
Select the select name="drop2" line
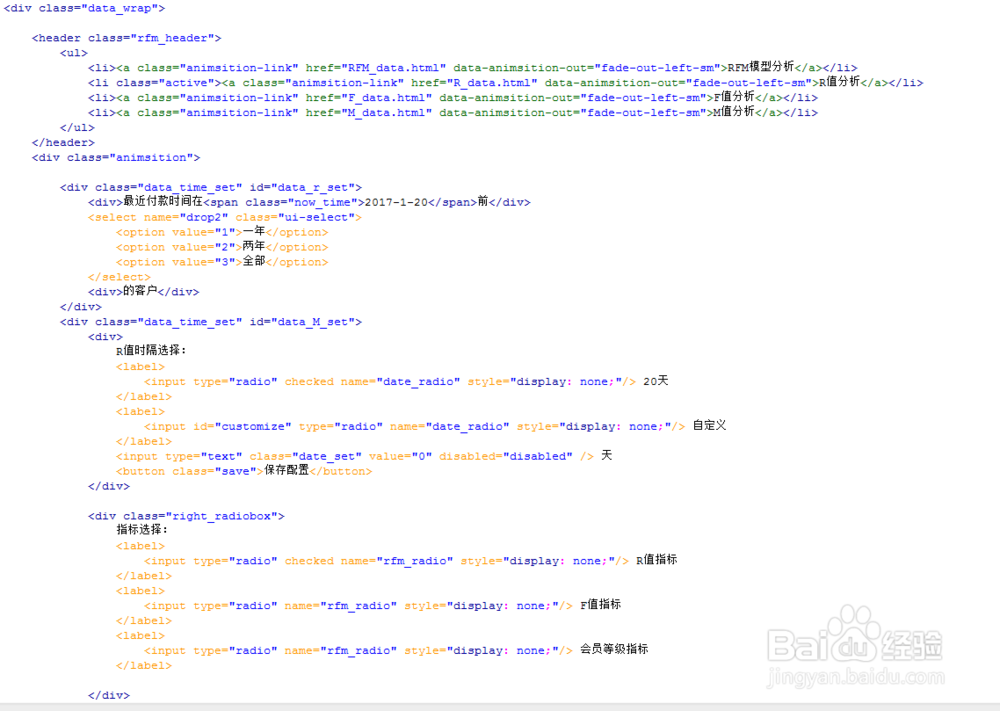pos(225,217)
